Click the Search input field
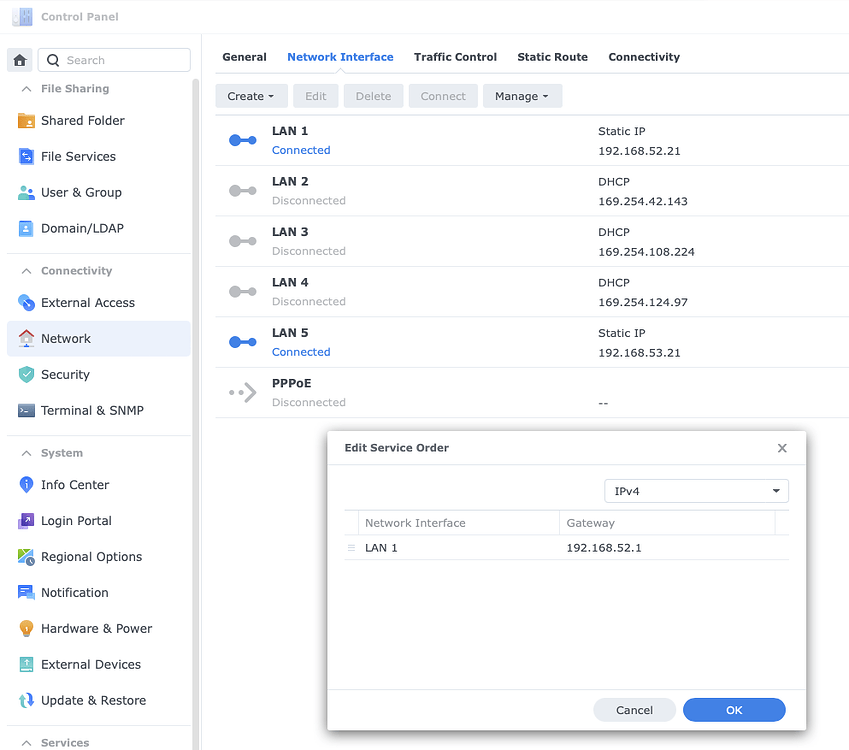 click(114, 60)
